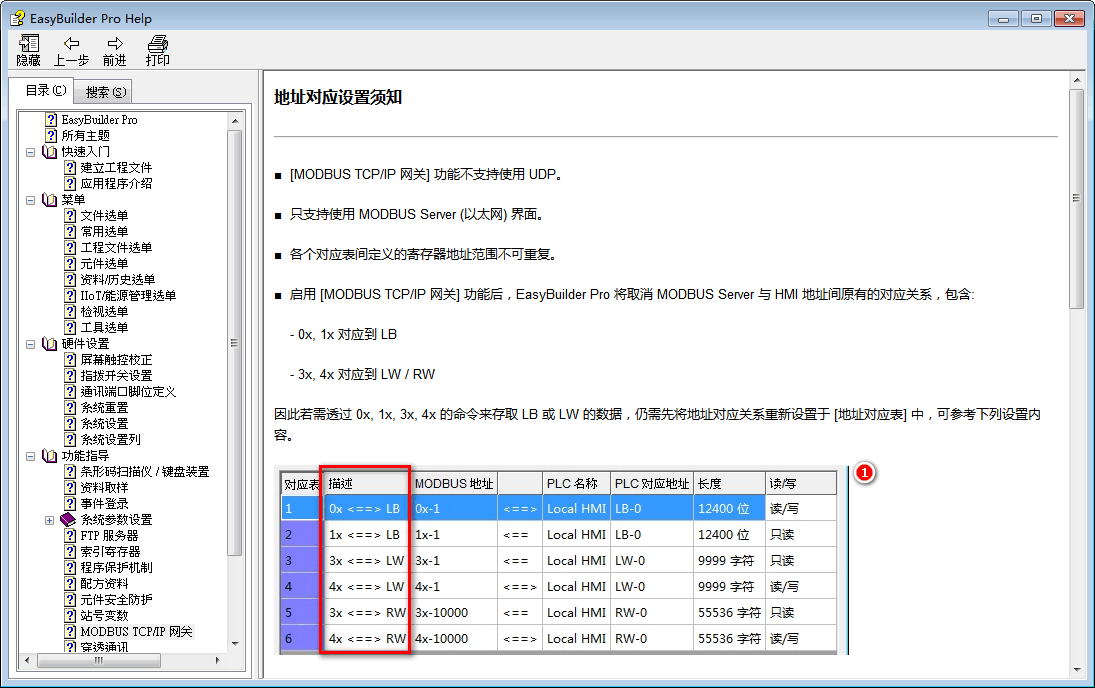
Task: Open the 系统重置 topic
Action: coord(104,408)
